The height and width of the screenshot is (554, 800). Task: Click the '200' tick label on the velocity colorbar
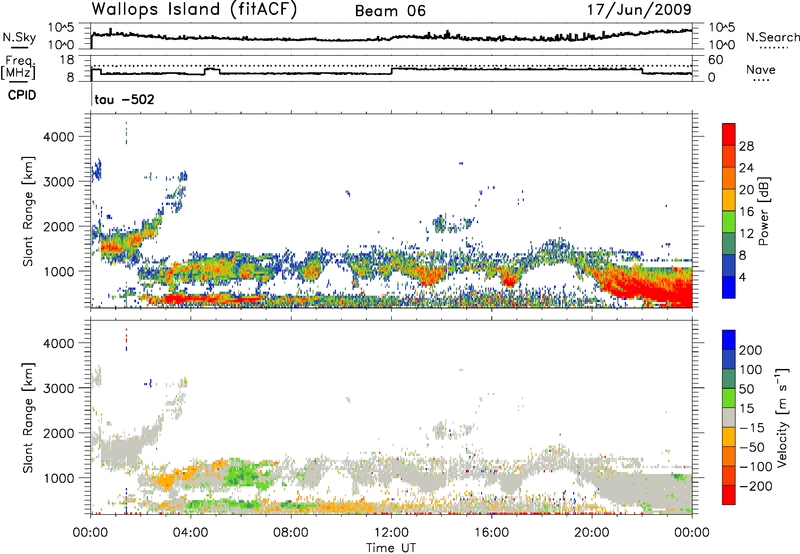[x=751, y=350]
